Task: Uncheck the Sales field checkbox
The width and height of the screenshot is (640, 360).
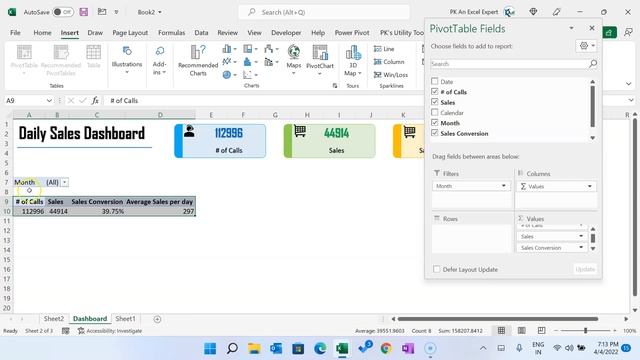Action: point(435,102)
